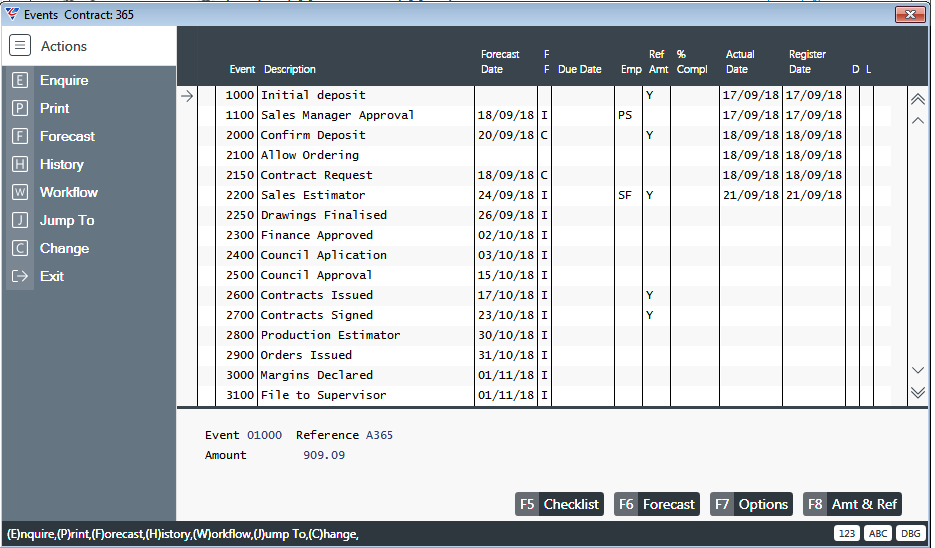Click the Exit arrow icon
The height and width of the screenshot is (548, 935).
click(x=20, y=276)
